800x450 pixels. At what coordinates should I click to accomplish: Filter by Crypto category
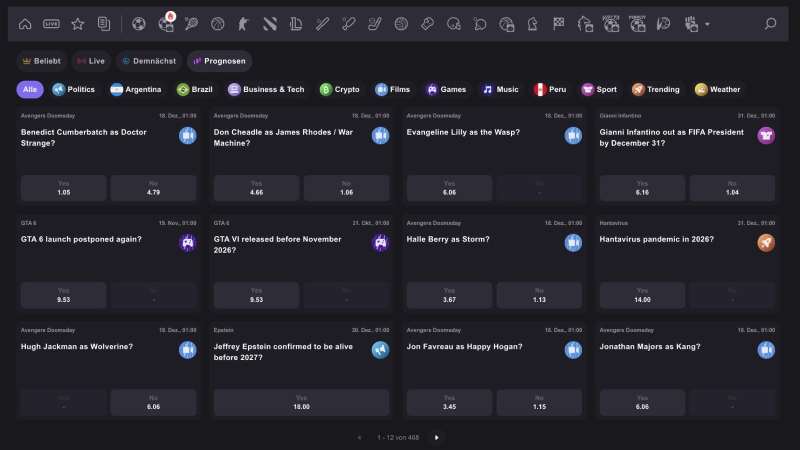(x=340, y=89)
